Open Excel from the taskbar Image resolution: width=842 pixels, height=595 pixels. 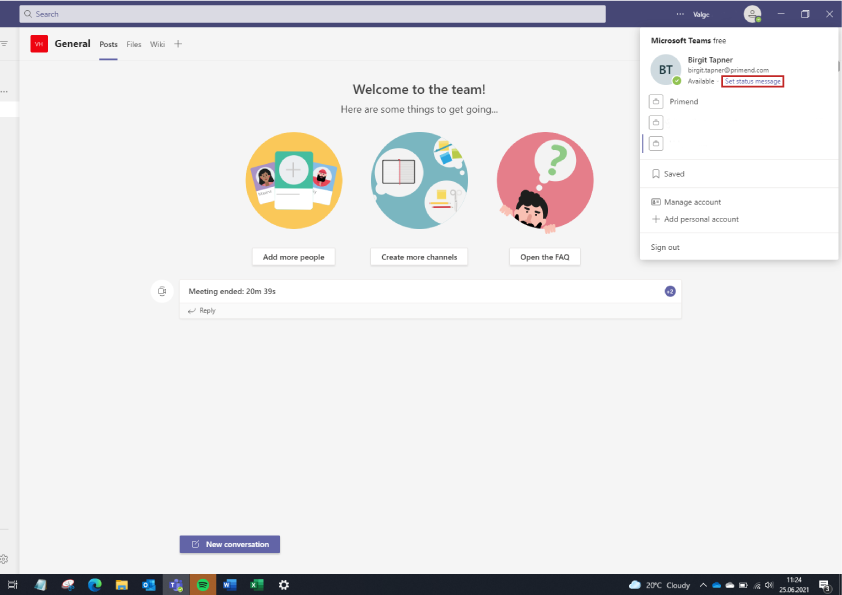tap(257, 585)
